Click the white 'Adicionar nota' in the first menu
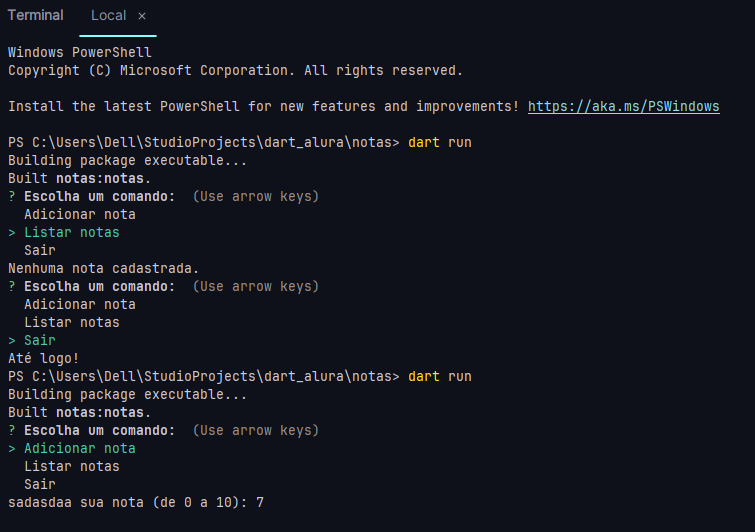Viewport: 755px width, 532px height. 79,214
